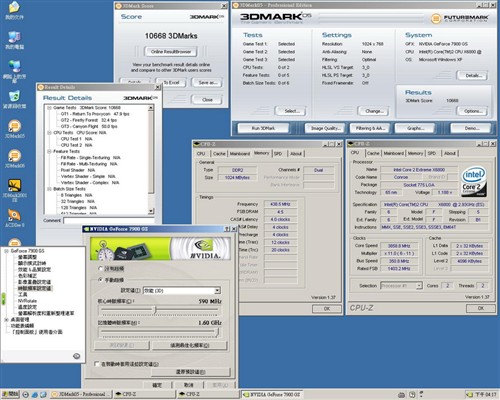Click the NVIDIA tray icon beside the clock

(x=470, y=394)
